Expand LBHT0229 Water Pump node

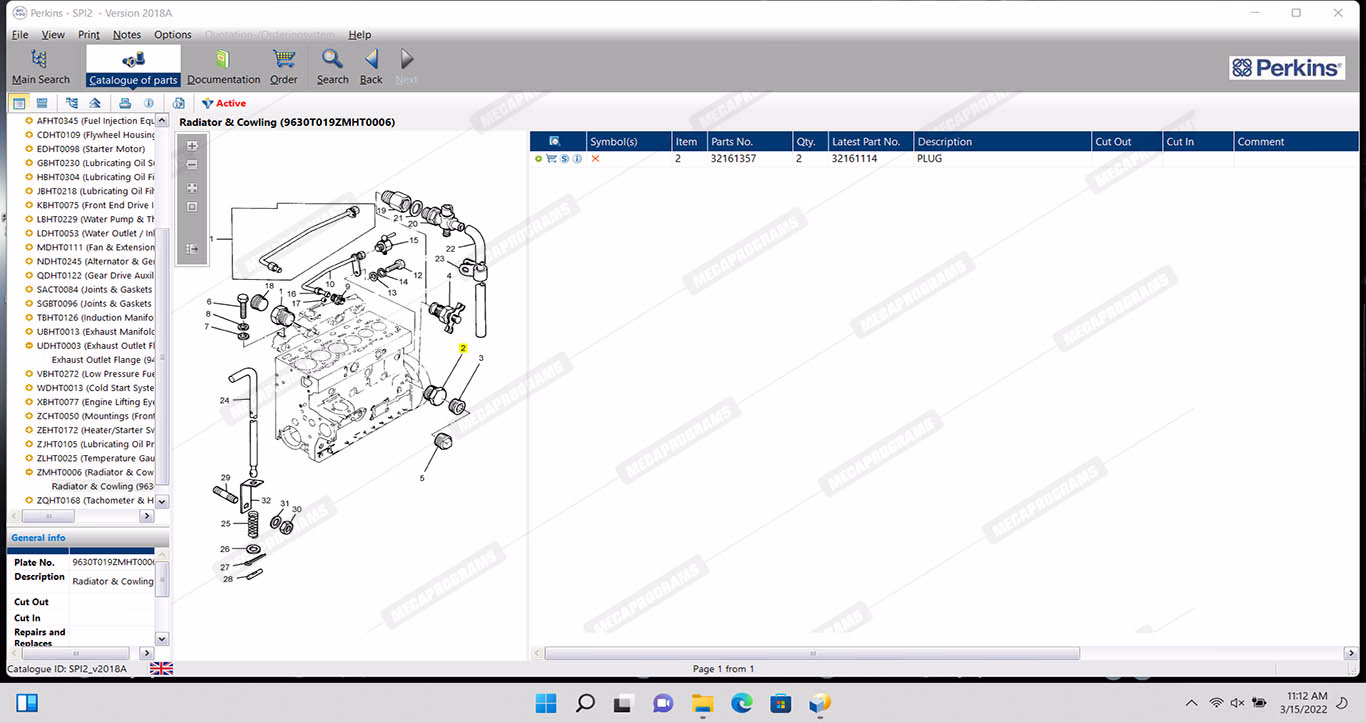click(29, 219)
